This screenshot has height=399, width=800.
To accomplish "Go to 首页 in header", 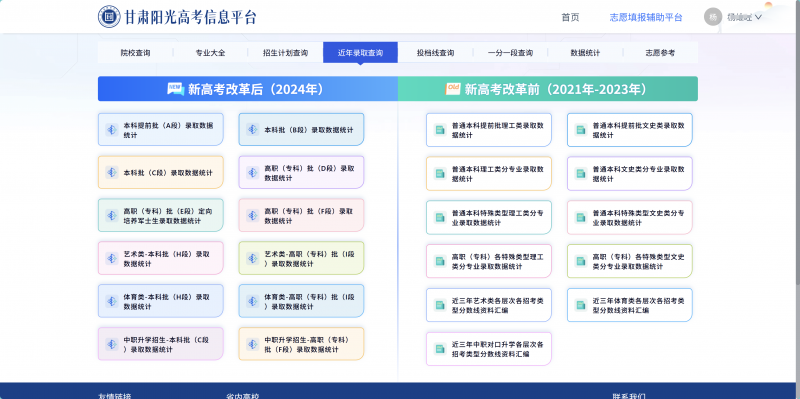I will (570, 17).
